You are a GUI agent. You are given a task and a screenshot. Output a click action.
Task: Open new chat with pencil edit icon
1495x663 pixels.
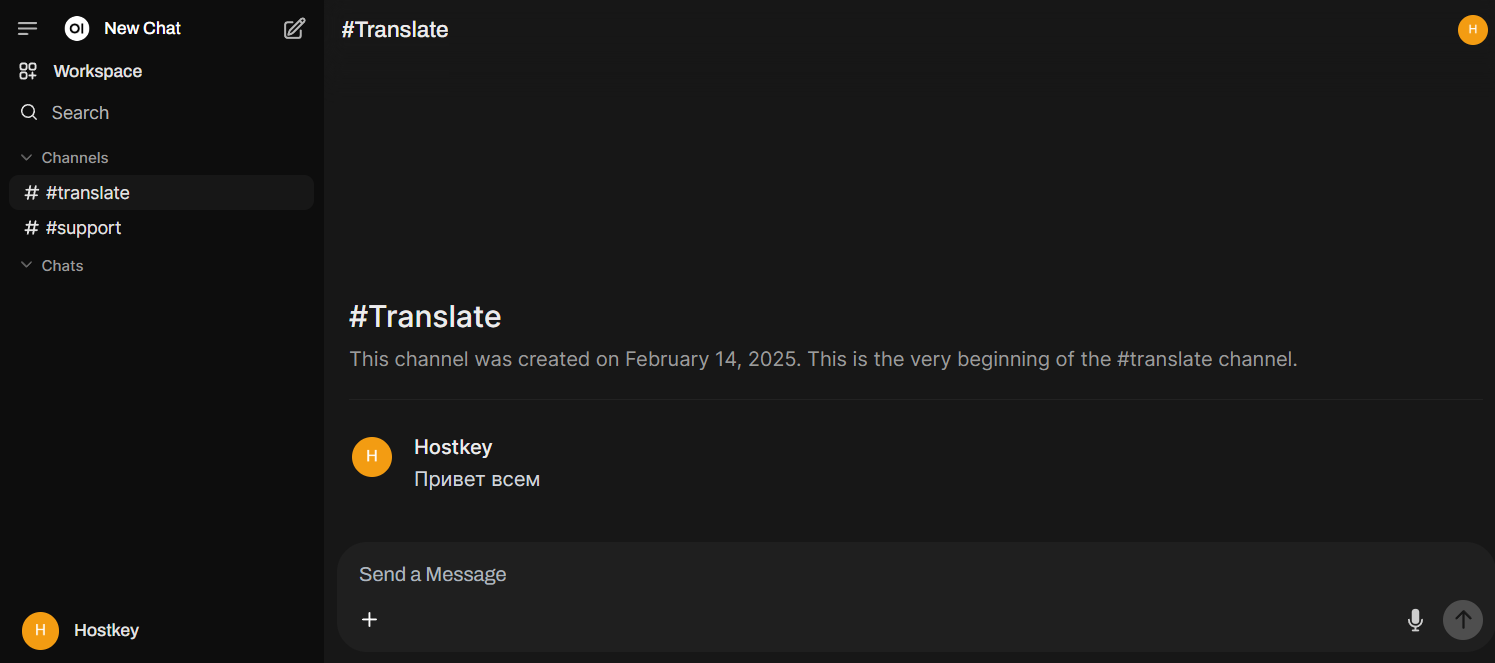(294, 29)
